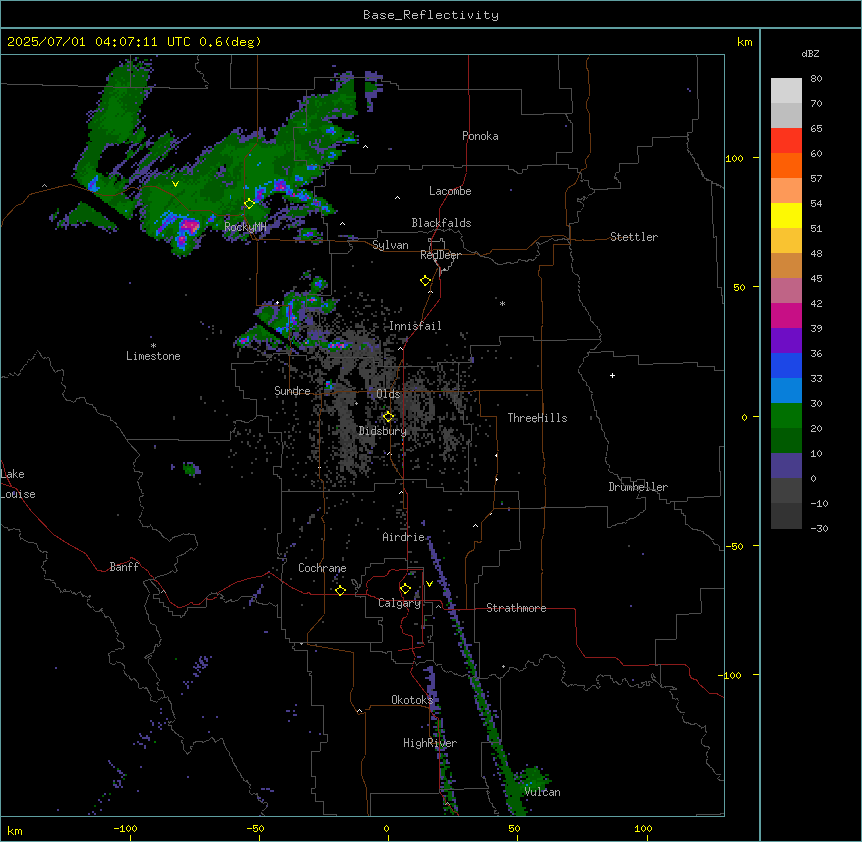Image resolution: width=862 pixels, height=842 pixels.
Task: Click the Okotoks label
Action: 412,700
